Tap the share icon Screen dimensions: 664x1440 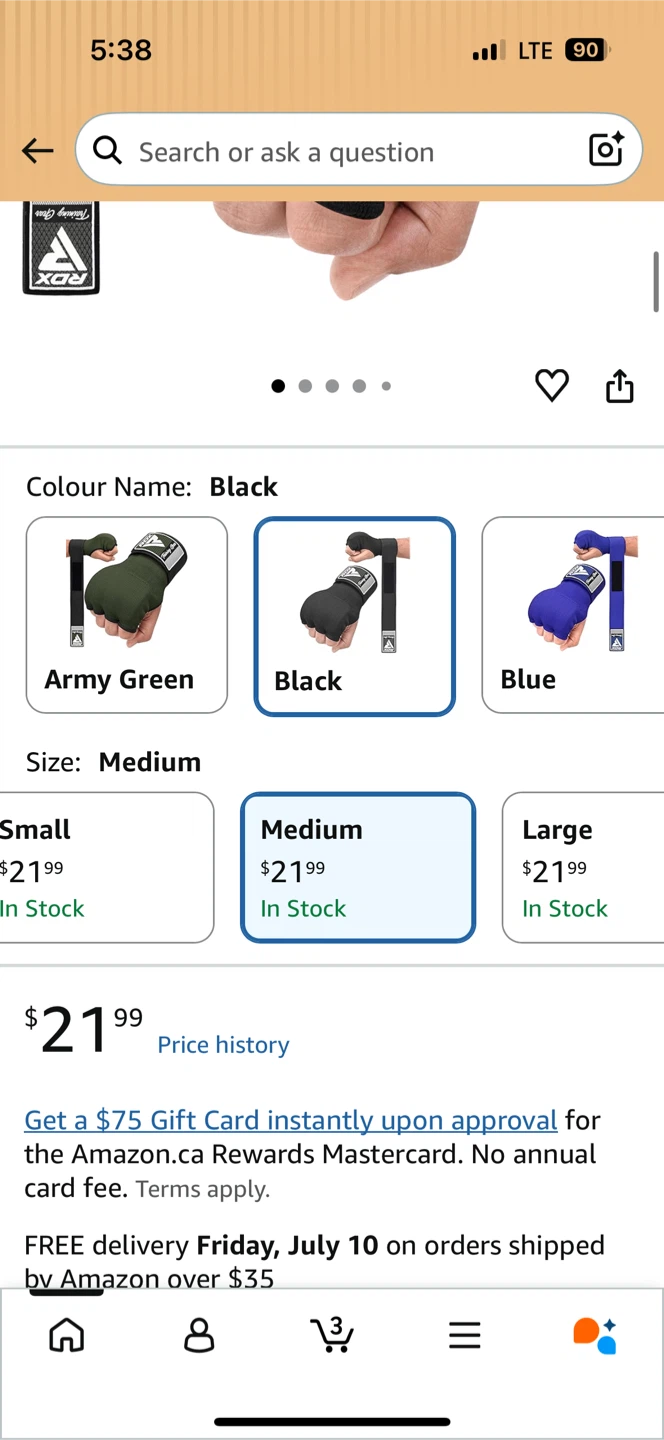[620, 385]
